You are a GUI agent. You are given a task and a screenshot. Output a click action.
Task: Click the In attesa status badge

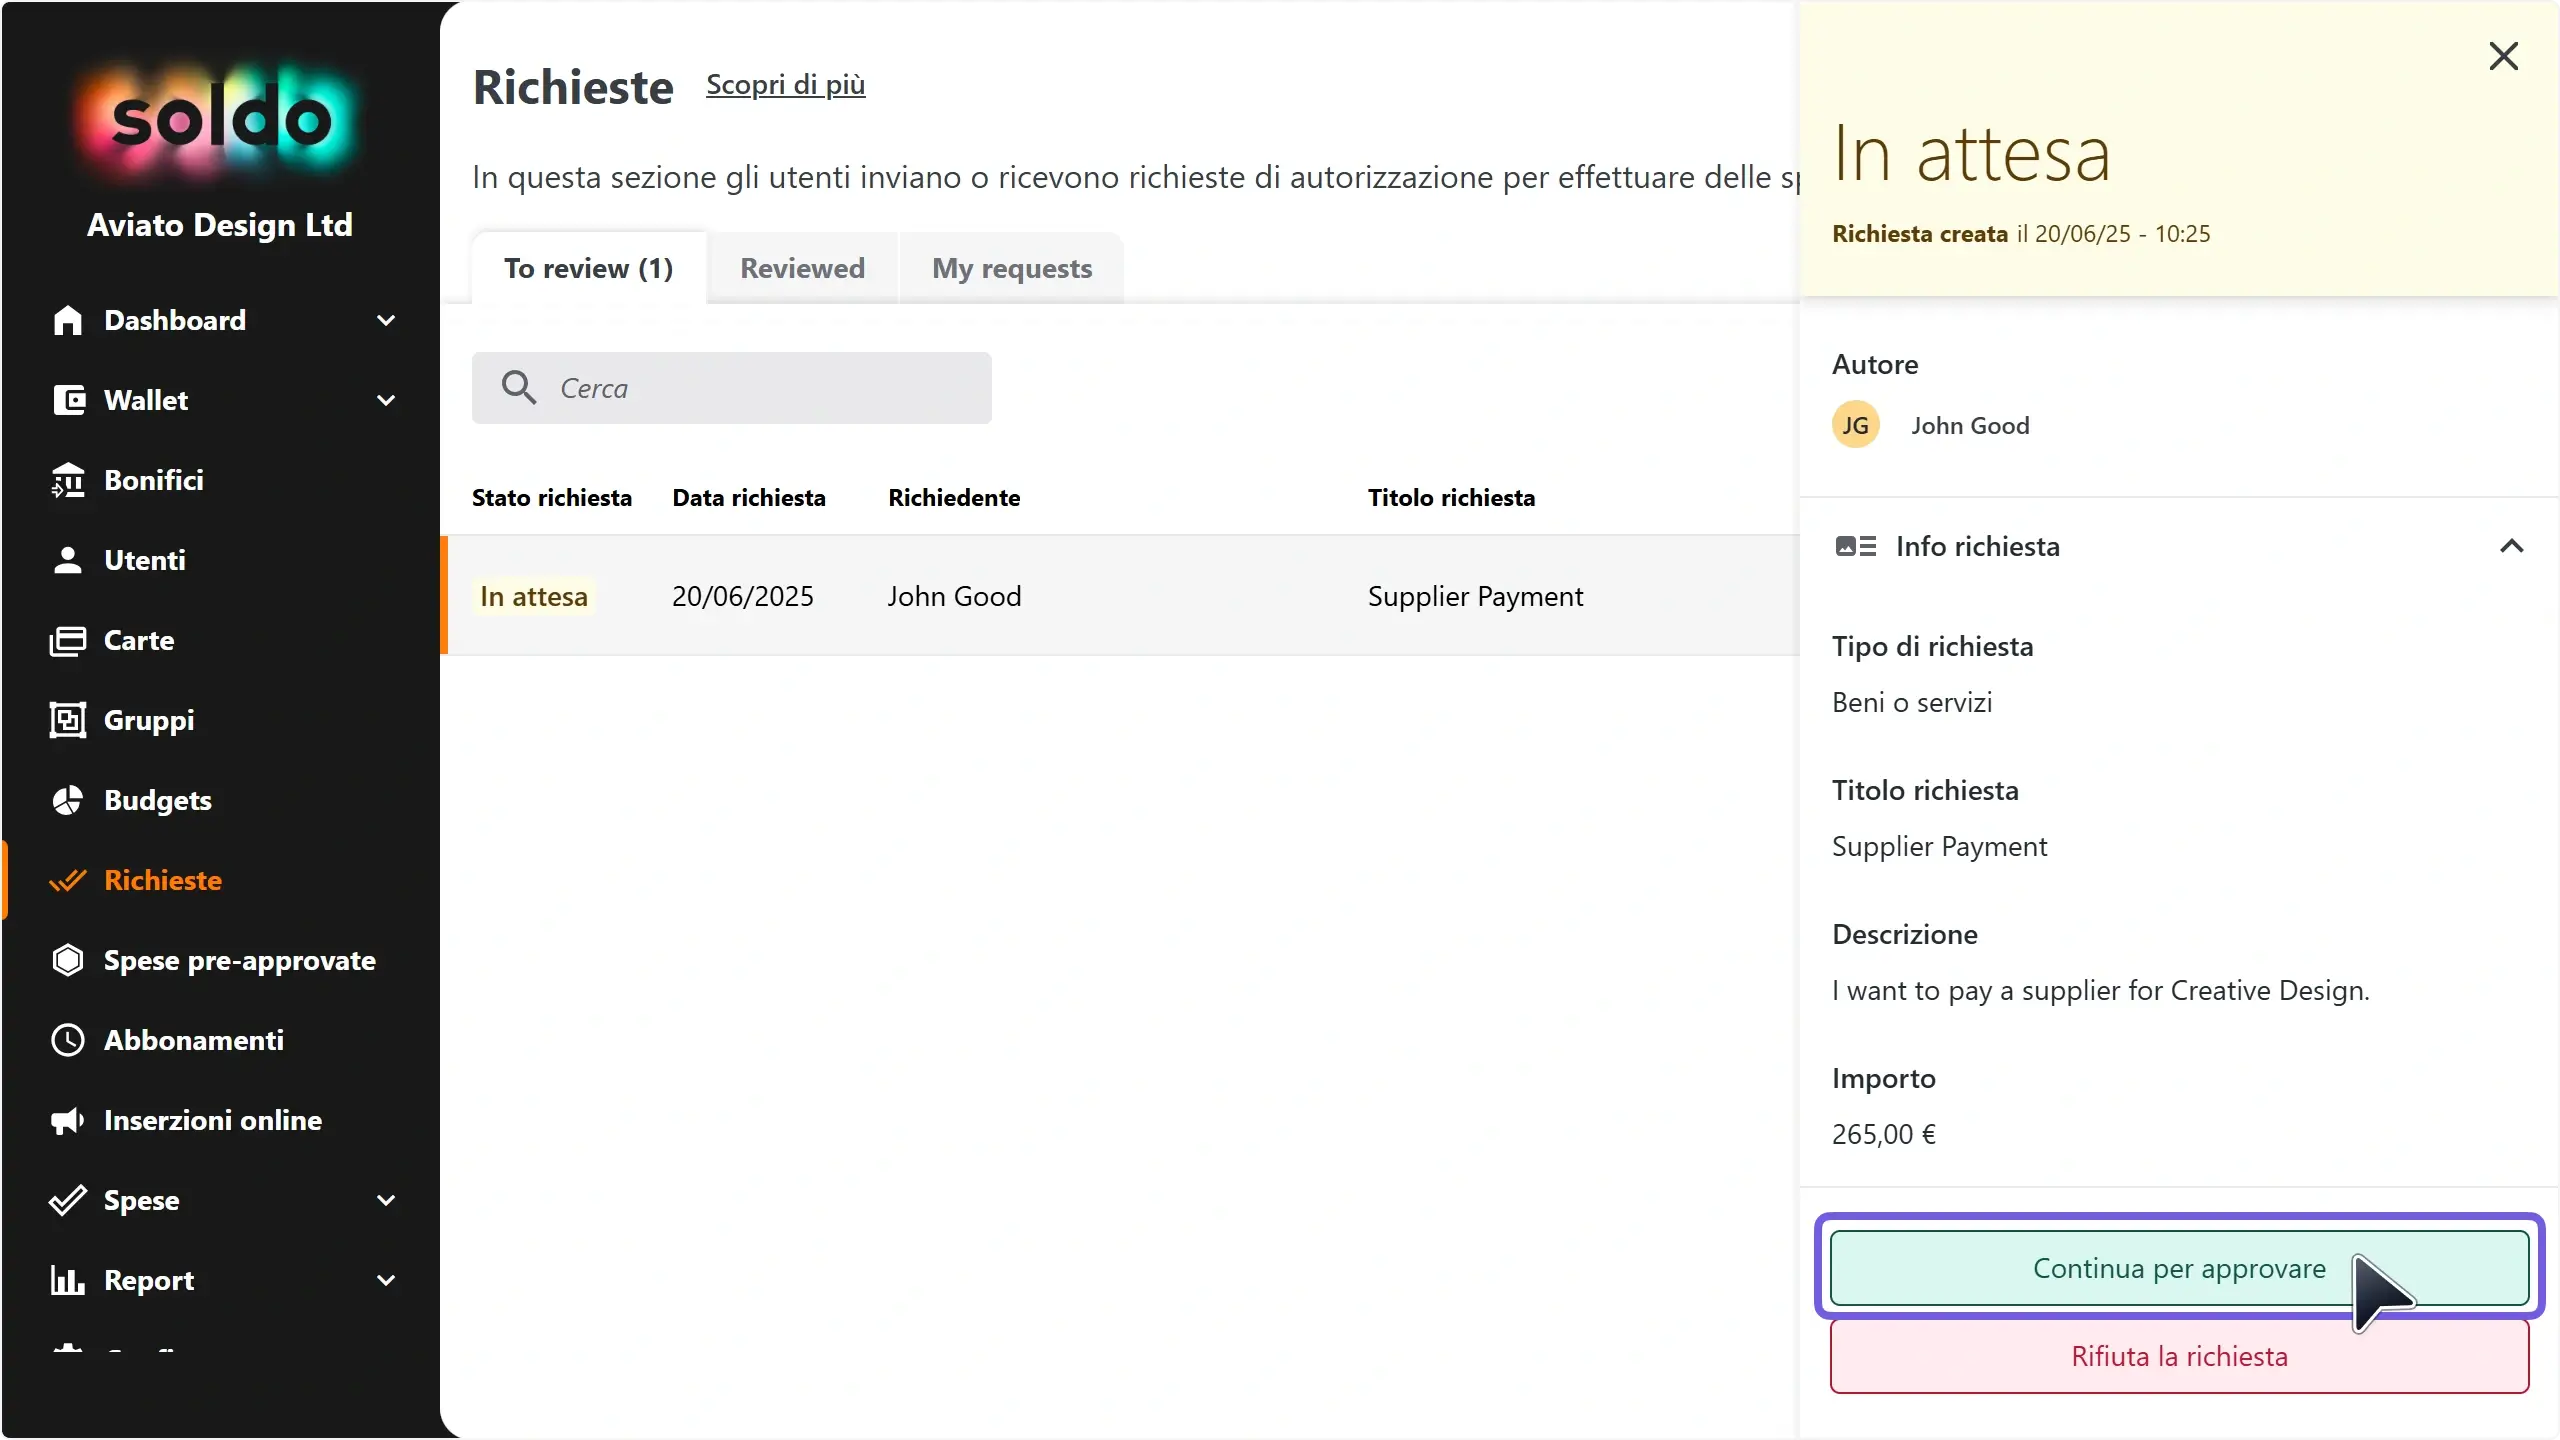[534, 596]
